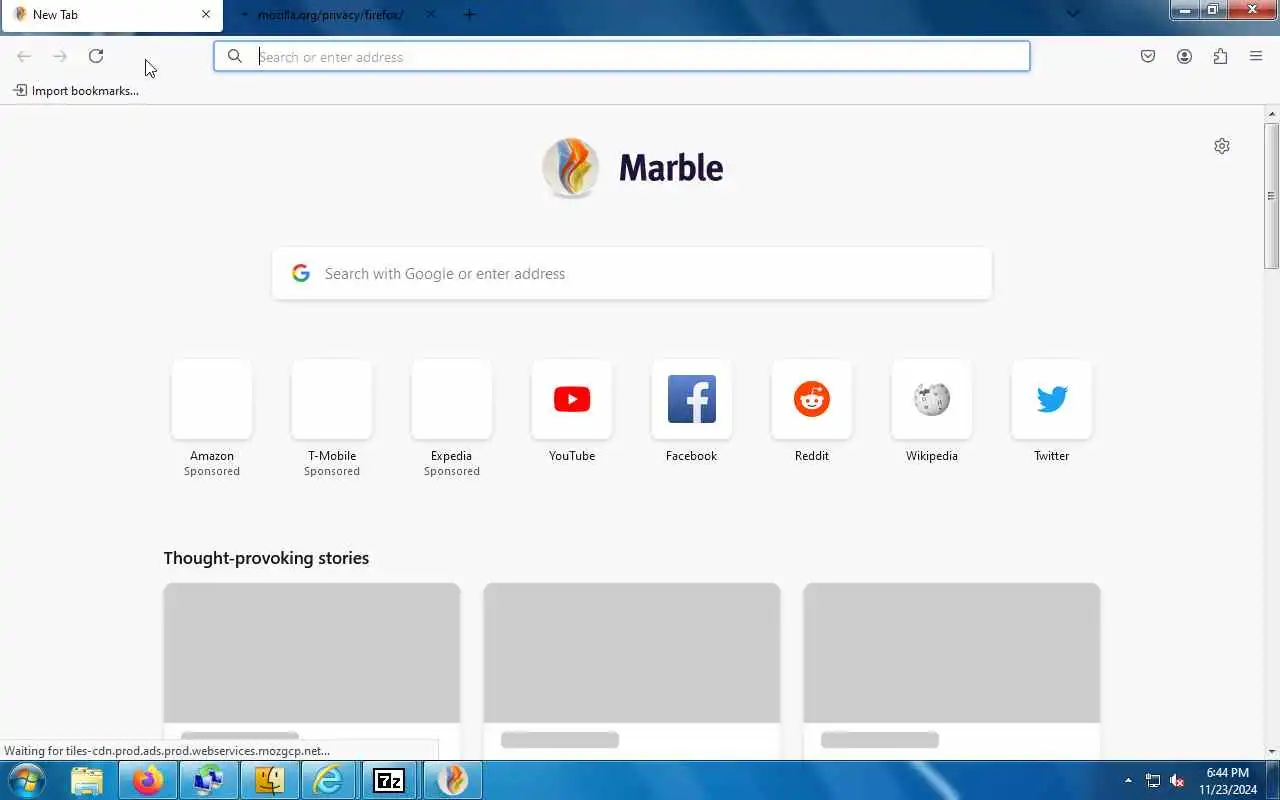Screen dimensions: 1280x800
Task: Open the hamburger application menu
Action: point(1256,56)
